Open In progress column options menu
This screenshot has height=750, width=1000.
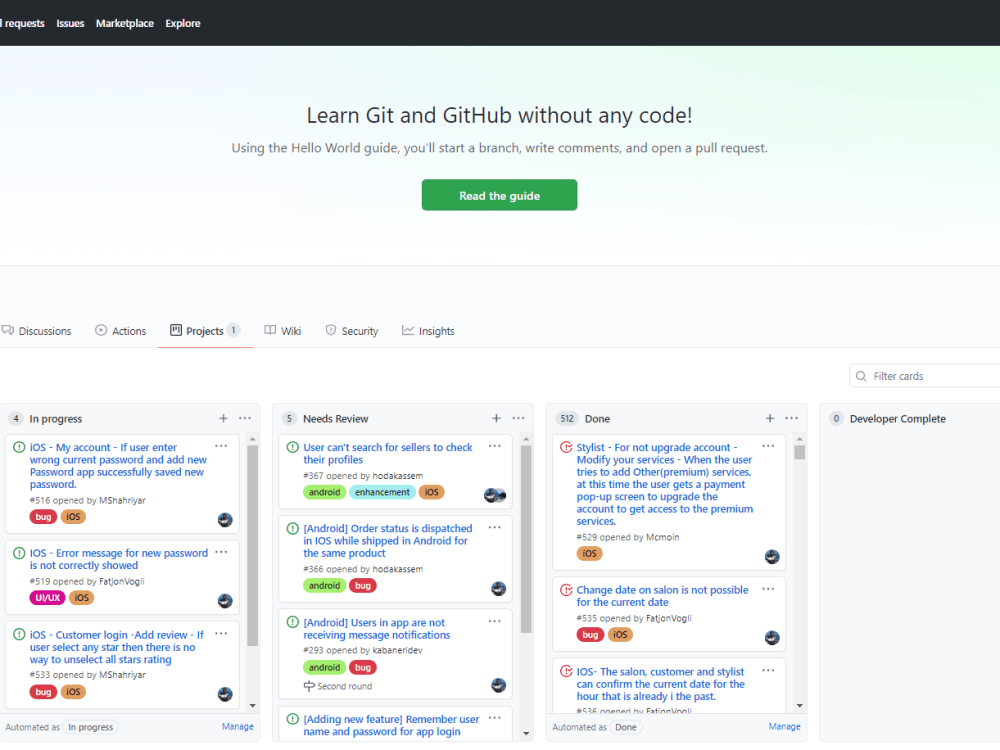tap(245, 418)
